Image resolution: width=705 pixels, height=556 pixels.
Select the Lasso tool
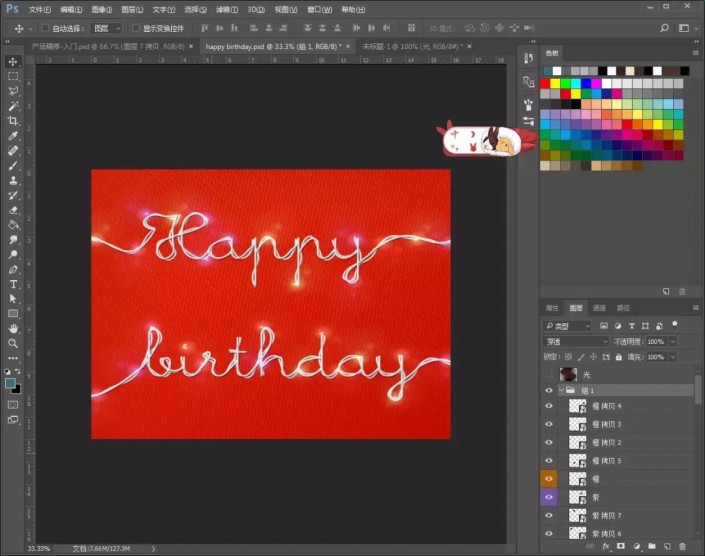click(x=13, y=91)
